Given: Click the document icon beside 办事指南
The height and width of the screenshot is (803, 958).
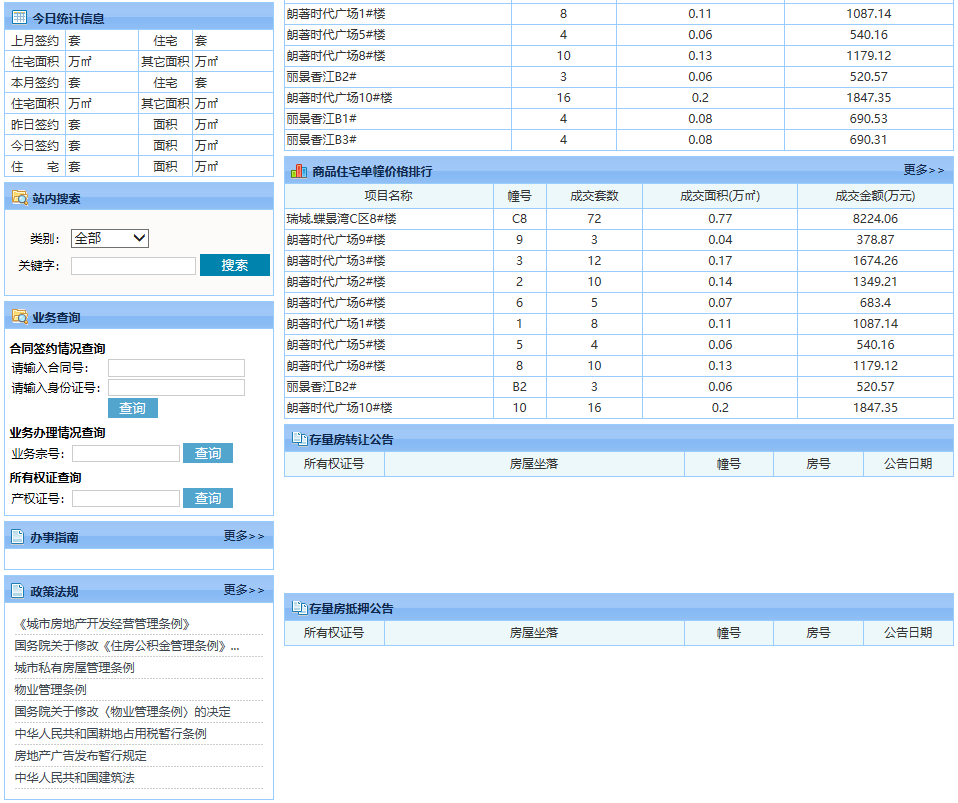Looking at the screenshot, I should pos(18,537).
